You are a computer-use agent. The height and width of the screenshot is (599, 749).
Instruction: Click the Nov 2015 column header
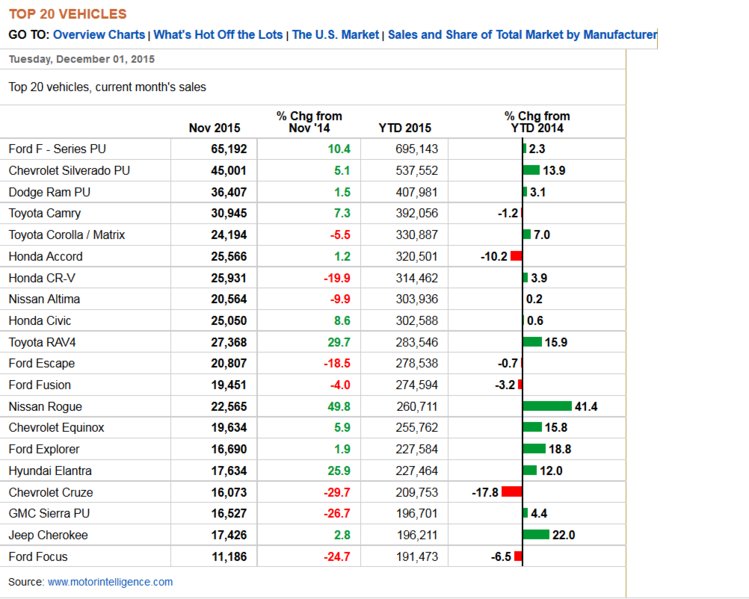coord(214,128)
